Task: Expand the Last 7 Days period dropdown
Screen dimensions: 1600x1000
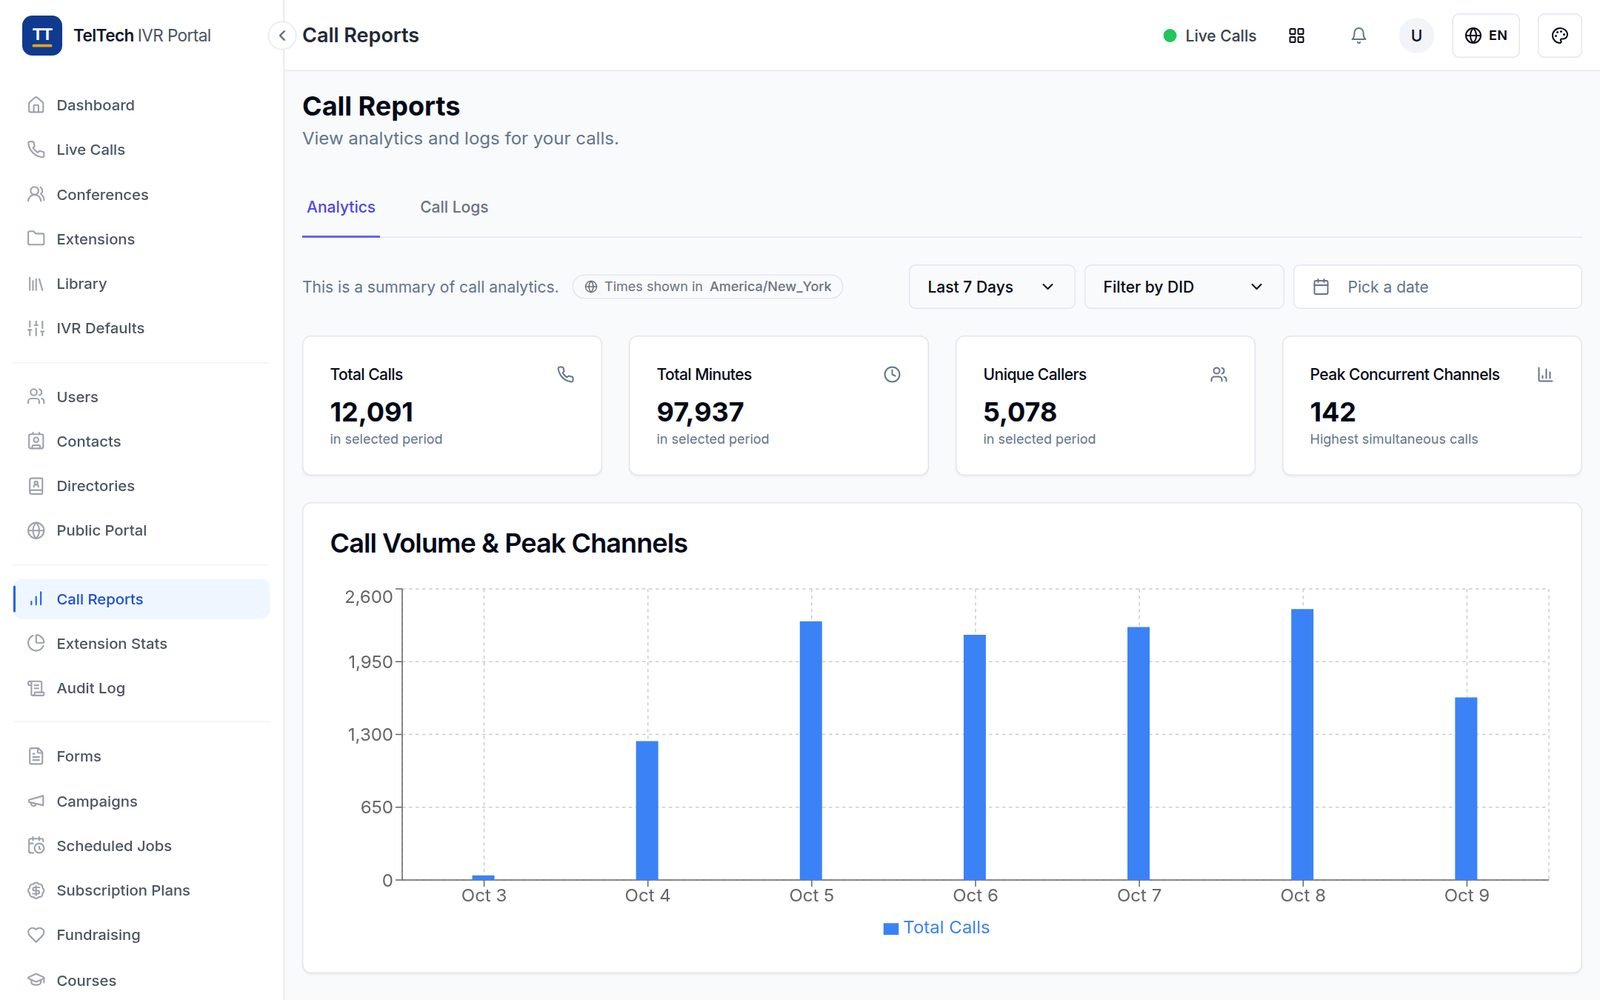Action: click(991, 287)
